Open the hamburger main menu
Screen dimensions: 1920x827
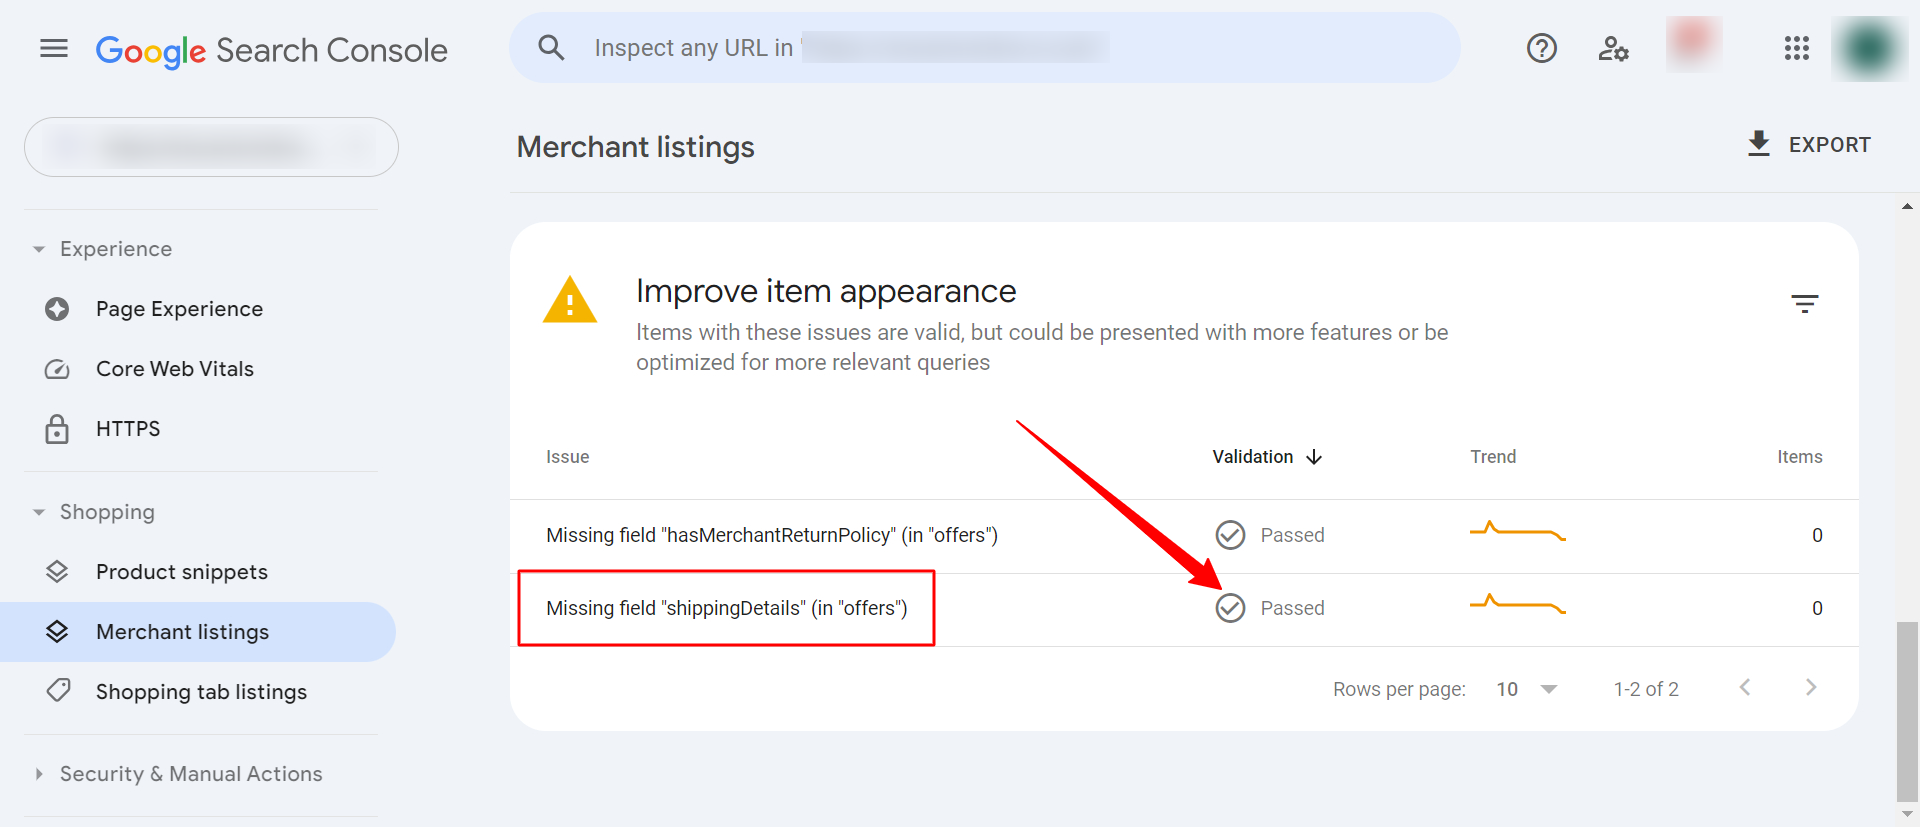[x=54, y=48]
